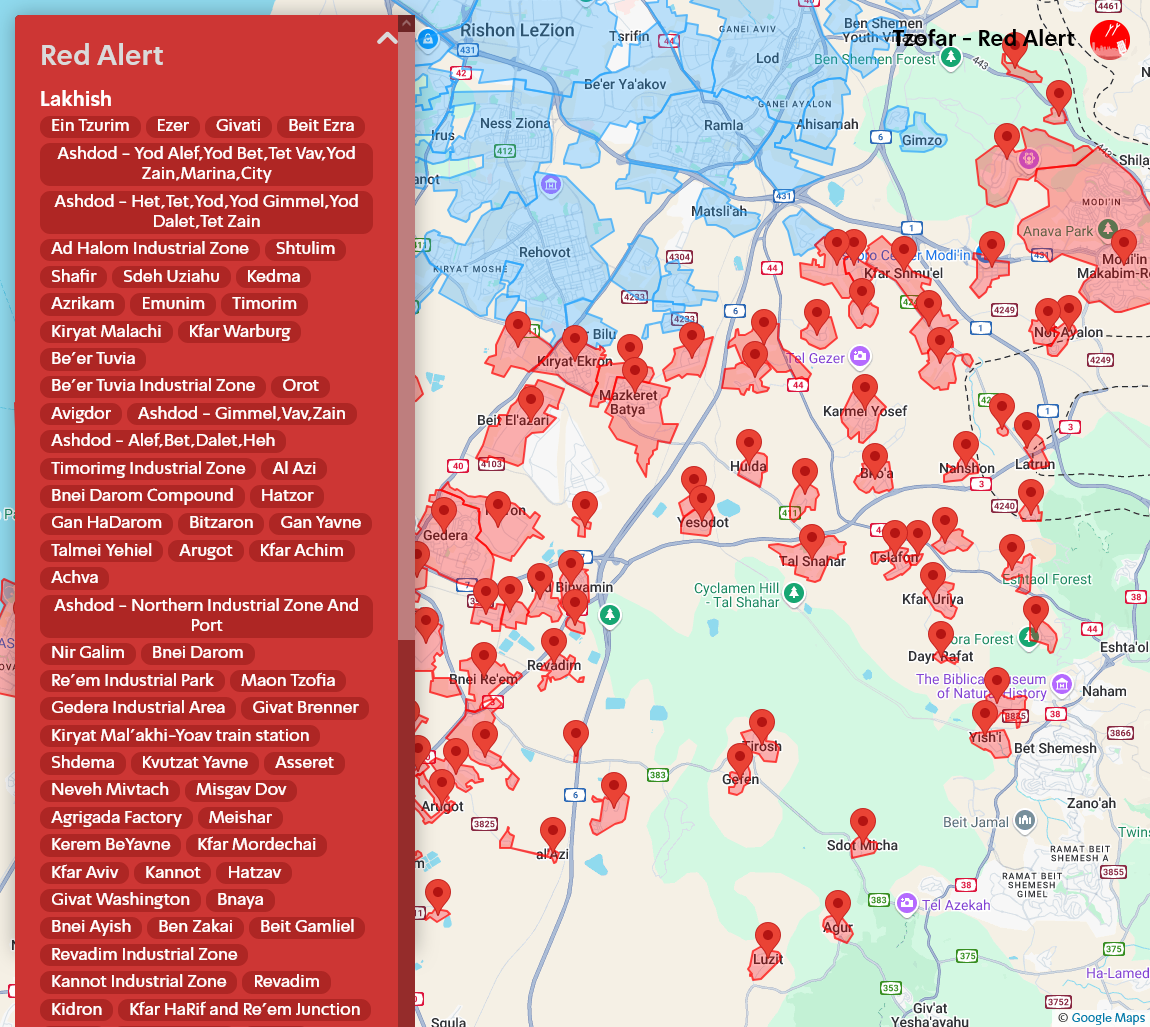Screen dimensions: 1150x1027
Task: Click the red pin at Yish'i
Action: [985, 718]
